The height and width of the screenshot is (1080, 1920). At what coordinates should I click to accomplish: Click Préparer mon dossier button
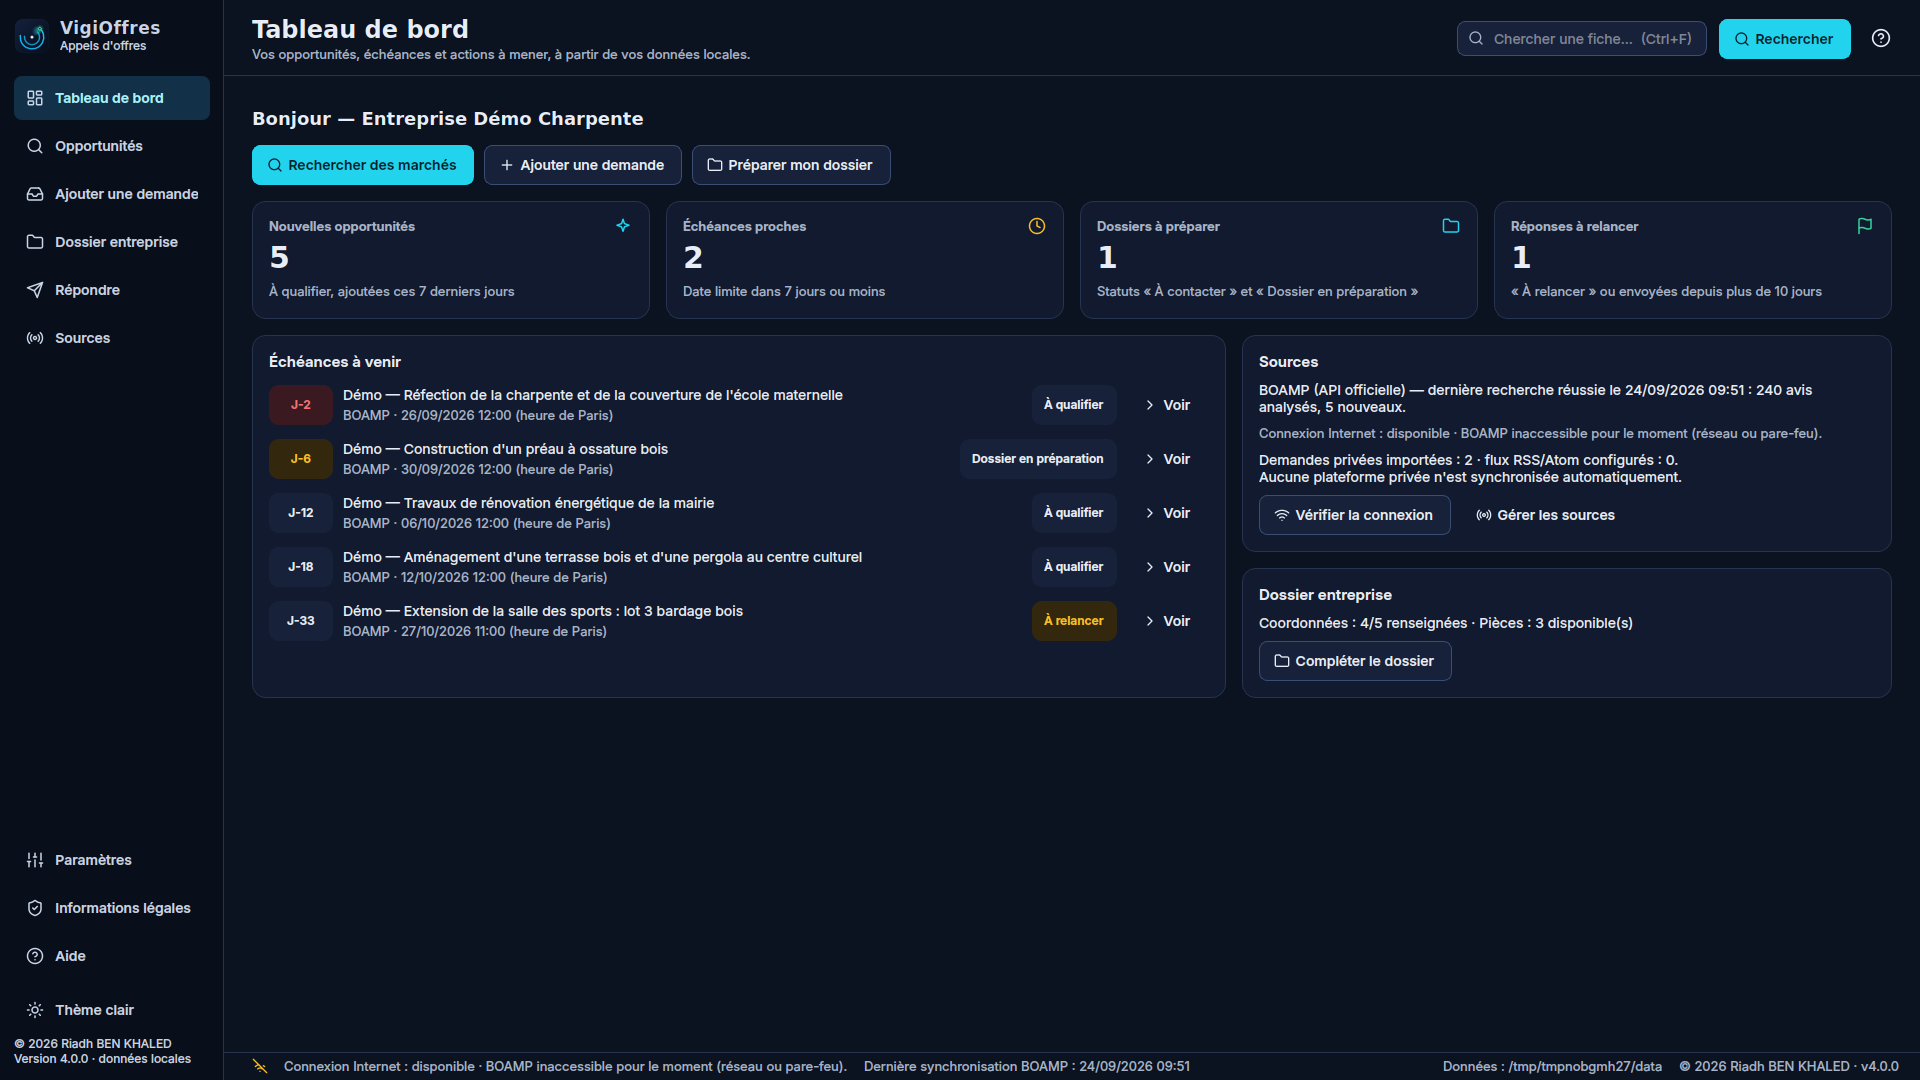pos(791,165)
